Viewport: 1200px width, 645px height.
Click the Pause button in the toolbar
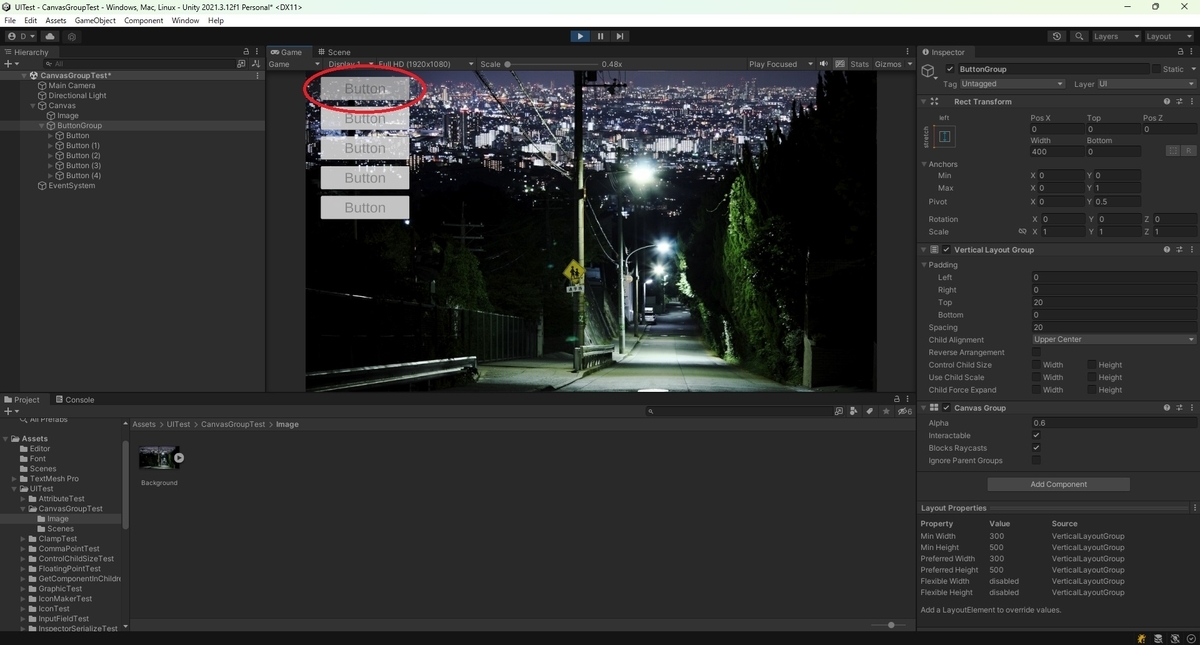tap(600, 36)
